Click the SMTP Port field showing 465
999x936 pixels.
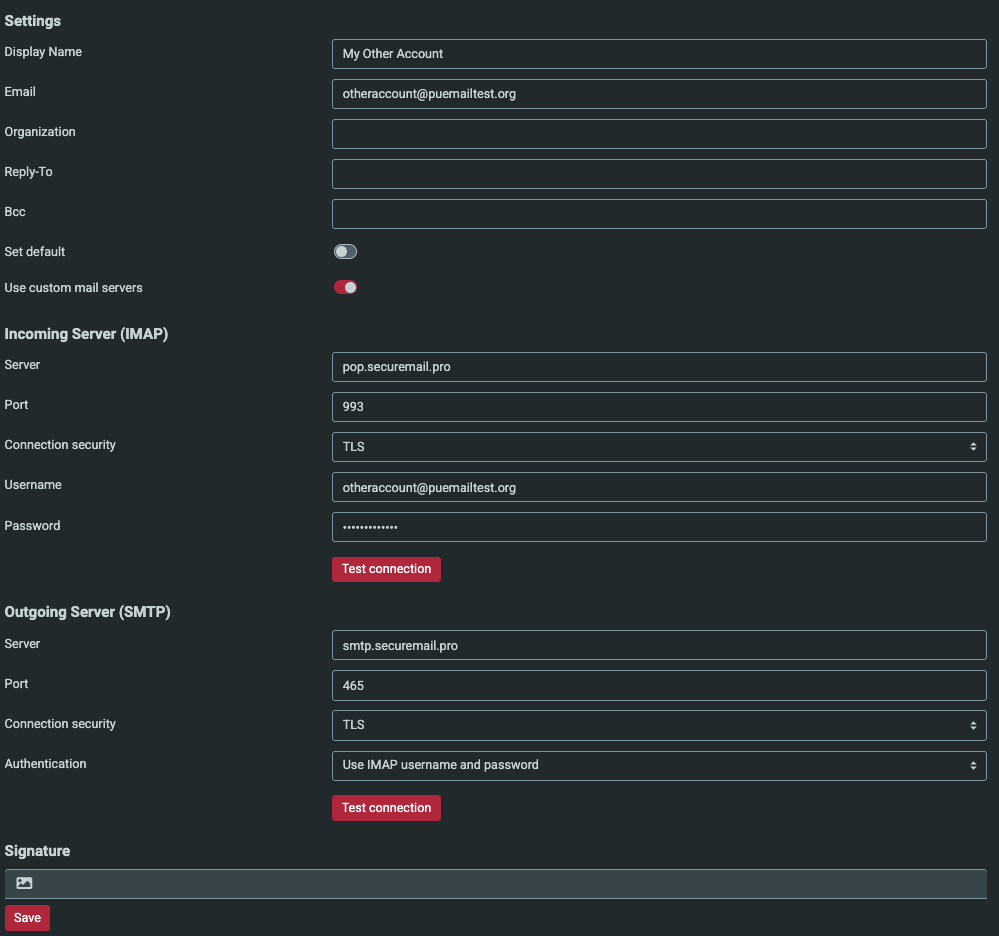[658, 685]
